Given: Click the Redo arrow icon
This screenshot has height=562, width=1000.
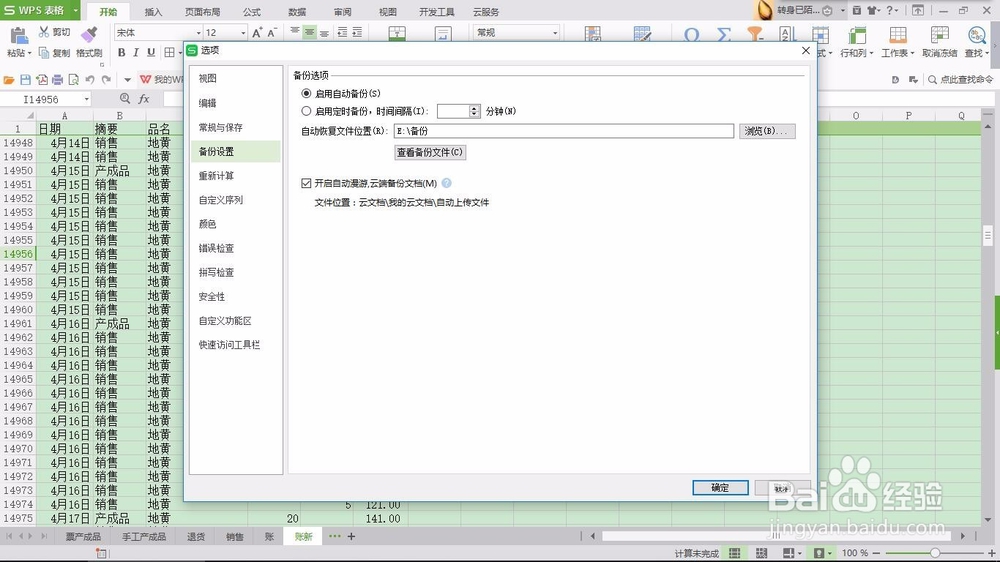Looking at the screenshot, I should point(106,80).
